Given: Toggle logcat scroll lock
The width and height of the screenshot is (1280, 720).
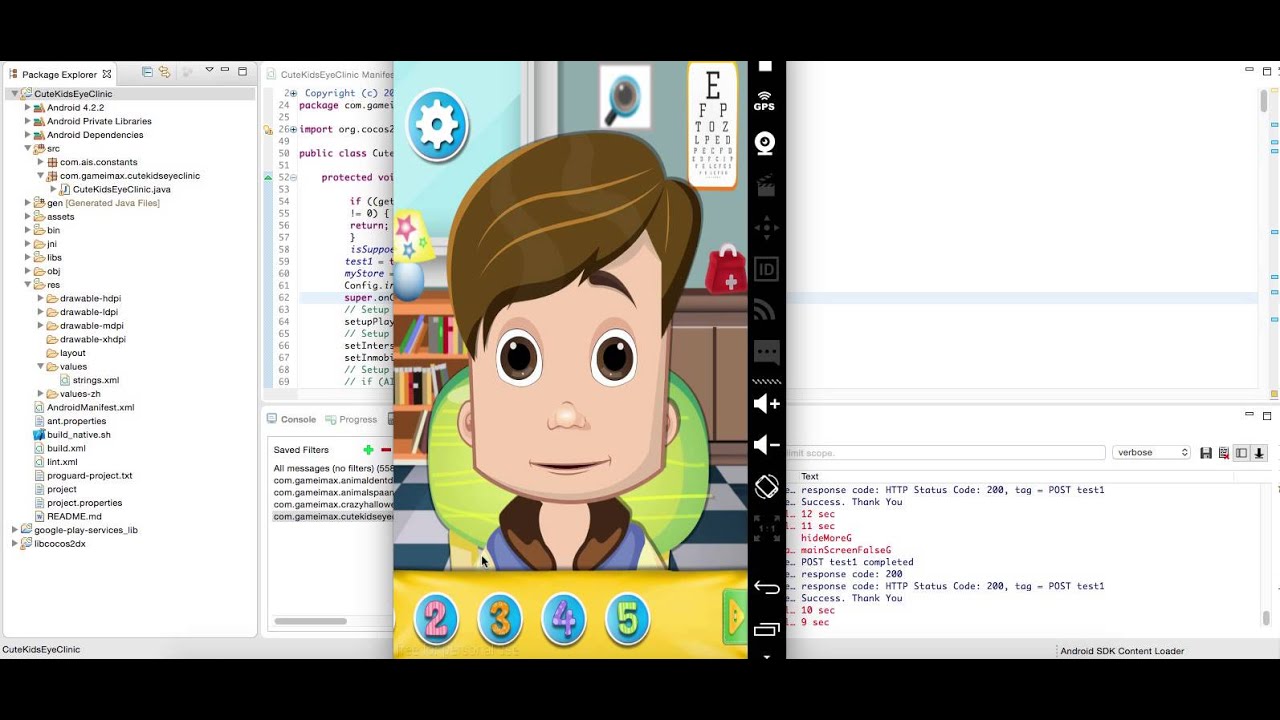Looking at the screenshot, I should [x=1259, y=453].
